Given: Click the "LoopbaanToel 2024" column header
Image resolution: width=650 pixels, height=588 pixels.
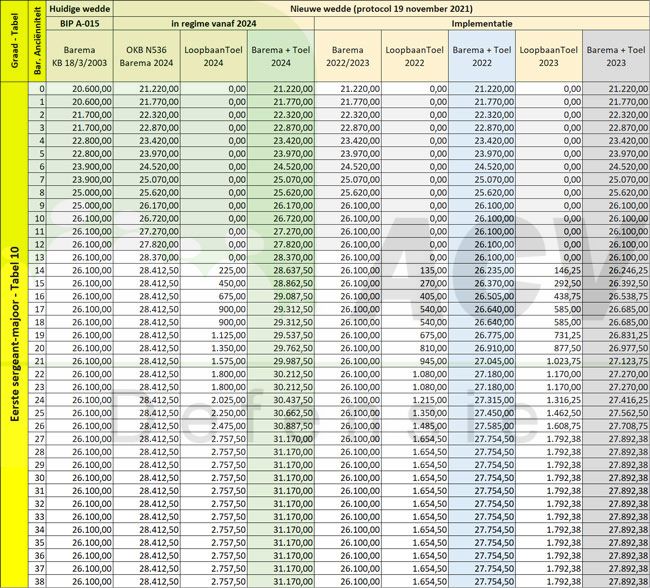Looking at the screenshot, I should 214,56.
